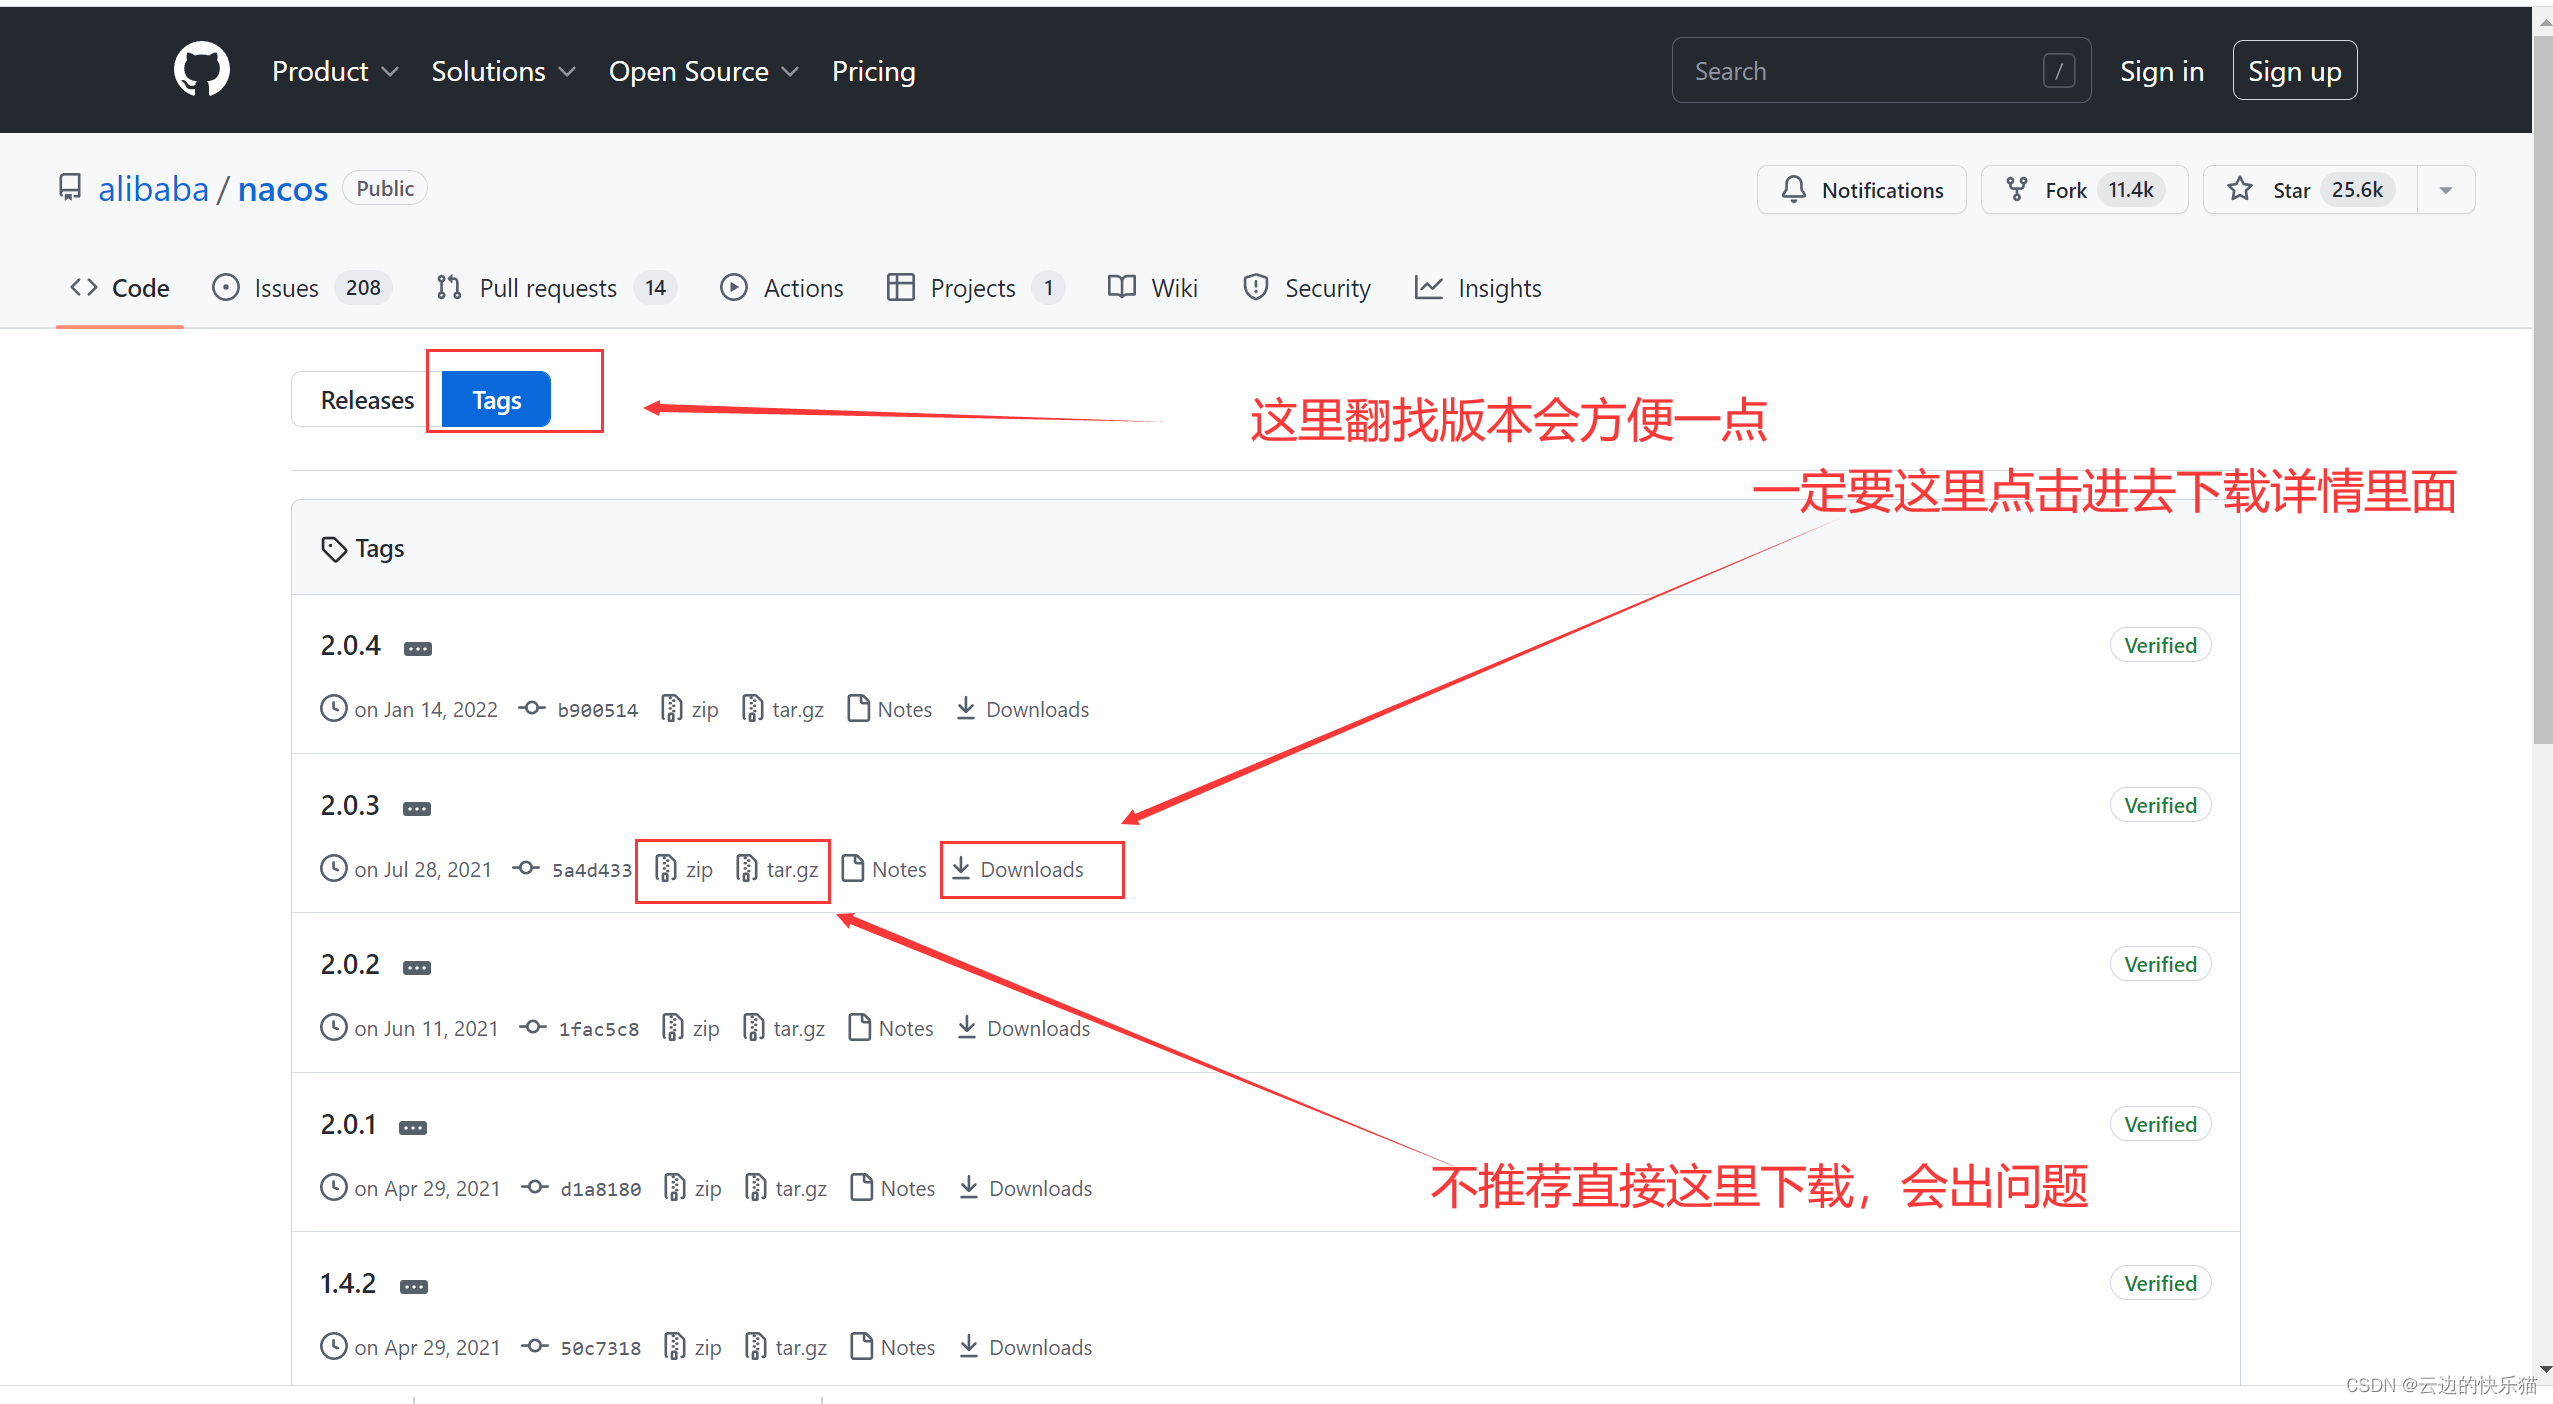
Task: Open the Security tab
Action: click(1306, 288)
